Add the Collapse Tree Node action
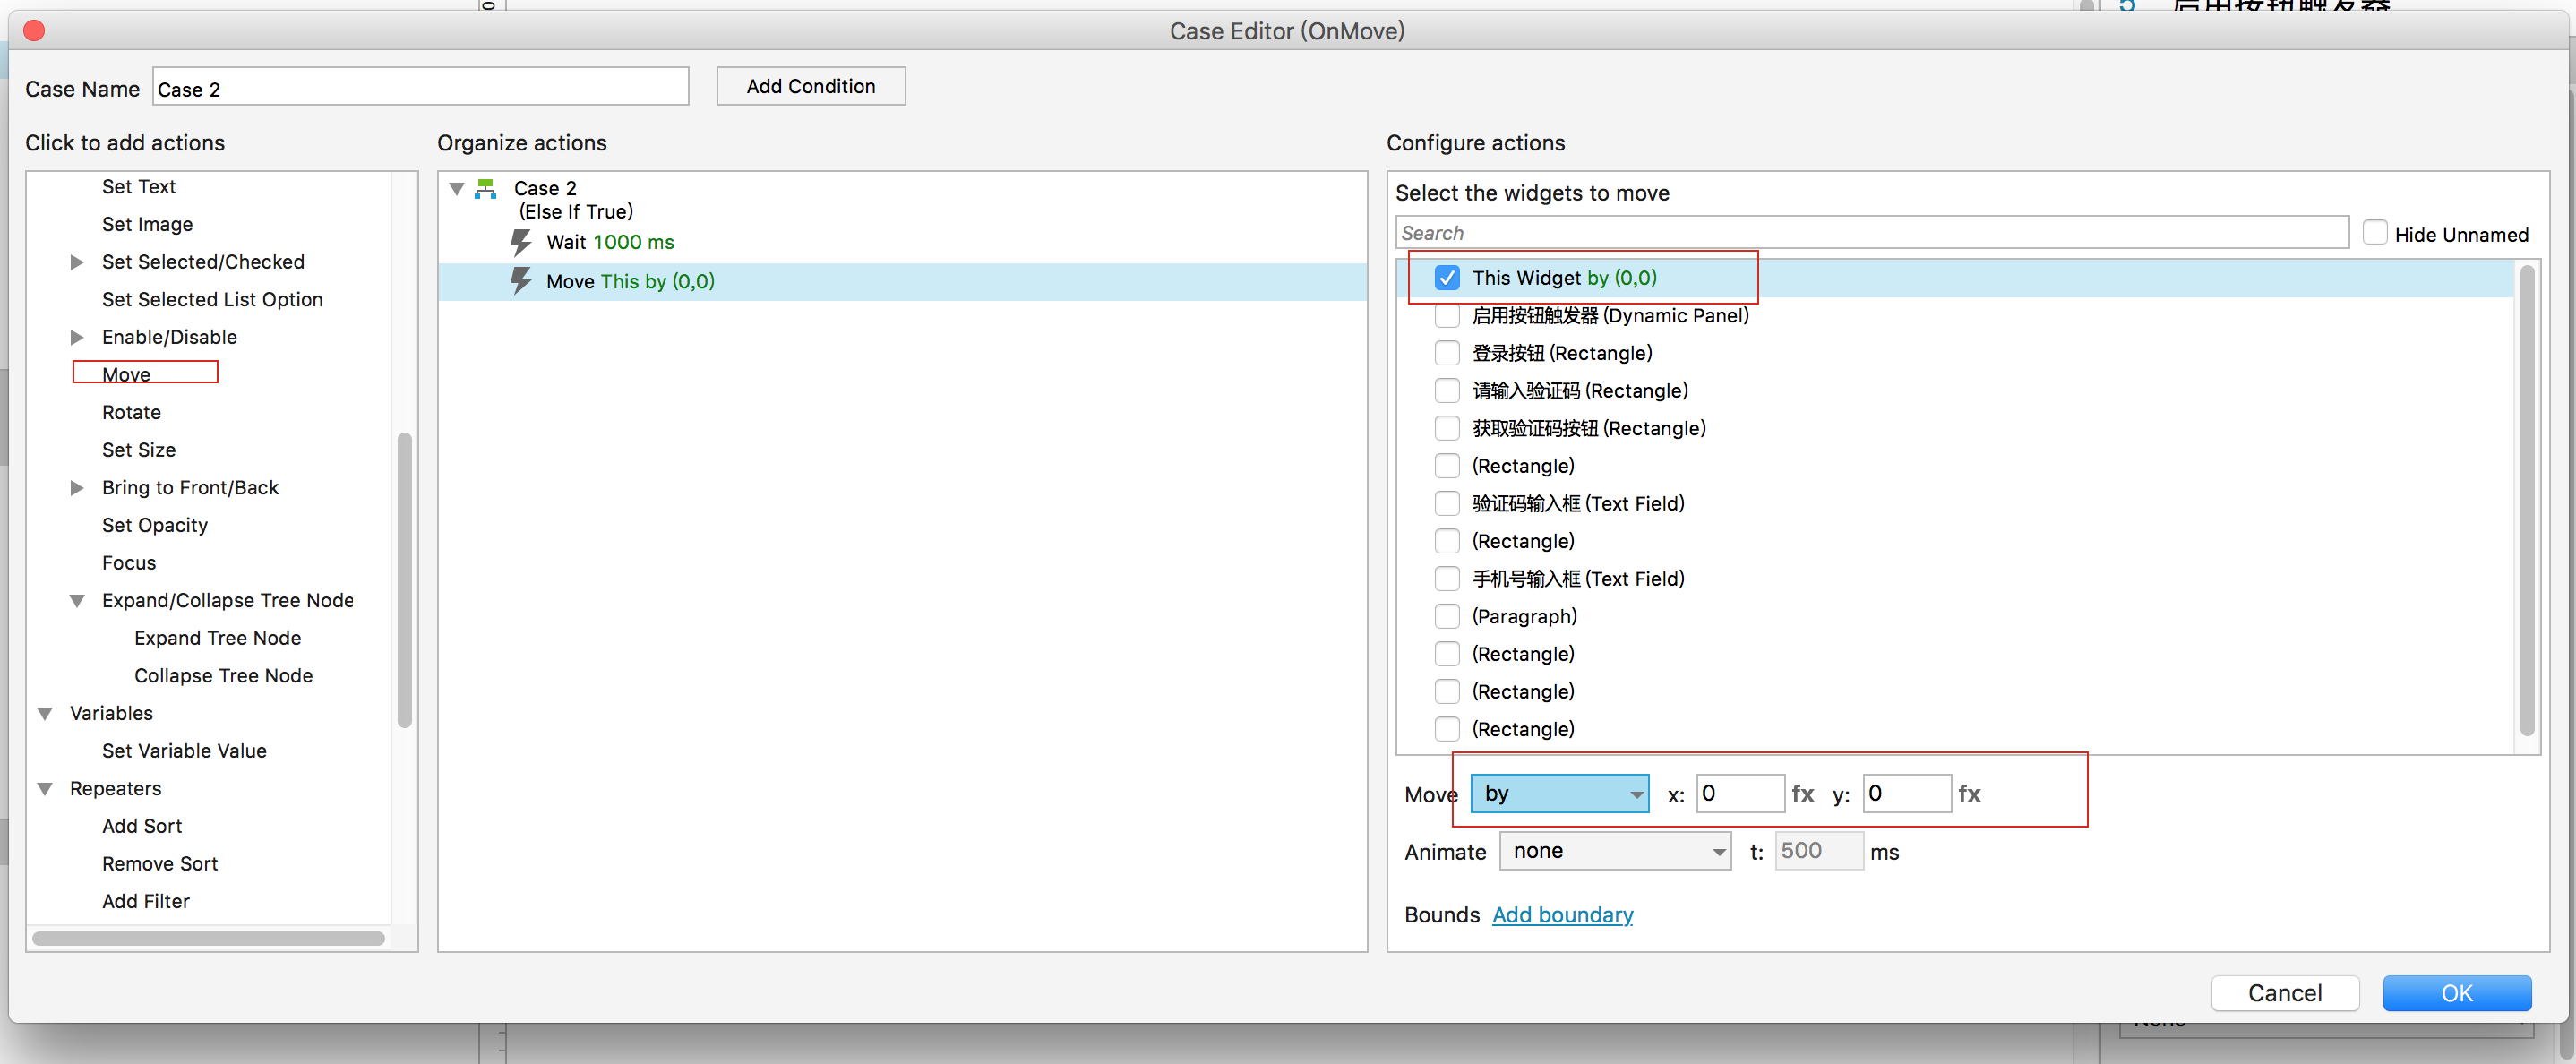 (x=224, y=676)
